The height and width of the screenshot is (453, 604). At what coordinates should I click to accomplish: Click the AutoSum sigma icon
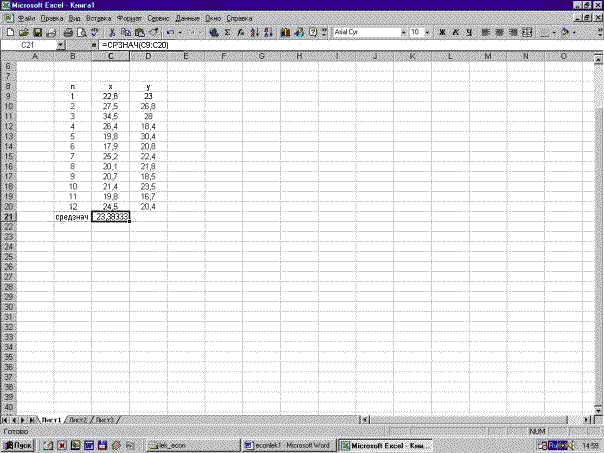[x=228, y=32]
